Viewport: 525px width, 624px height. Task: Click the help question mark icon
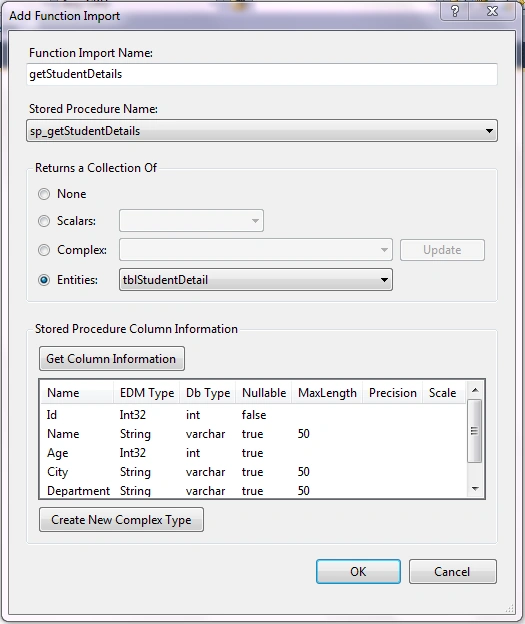[454, 11]
